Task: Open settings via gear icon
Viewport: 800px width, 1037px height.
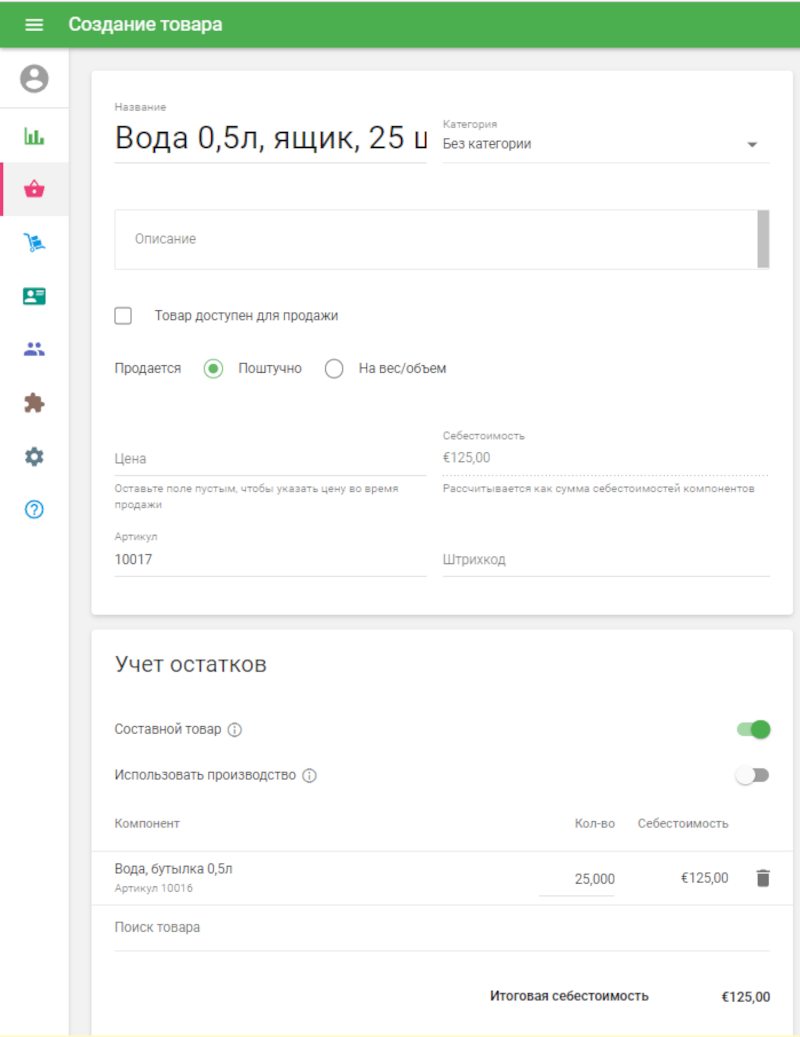Action: click(33, 456)
